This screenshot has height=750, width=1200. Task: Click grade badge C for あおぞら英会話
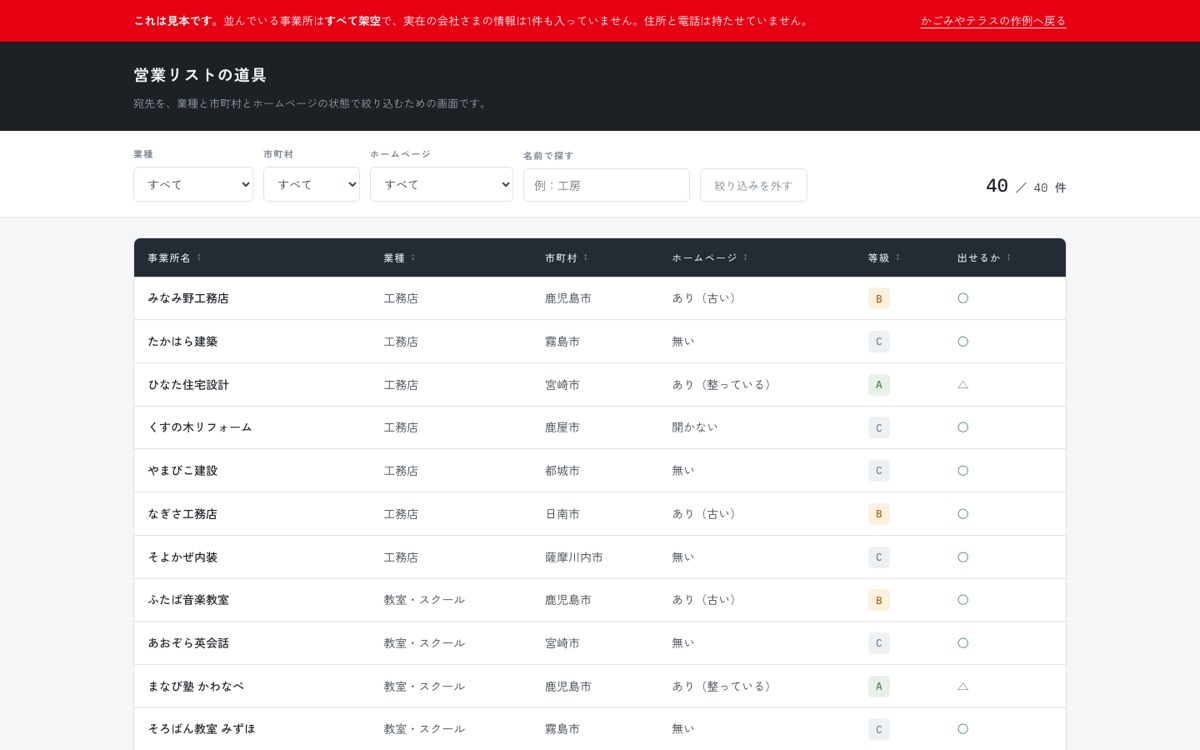[x=879, y=643]
